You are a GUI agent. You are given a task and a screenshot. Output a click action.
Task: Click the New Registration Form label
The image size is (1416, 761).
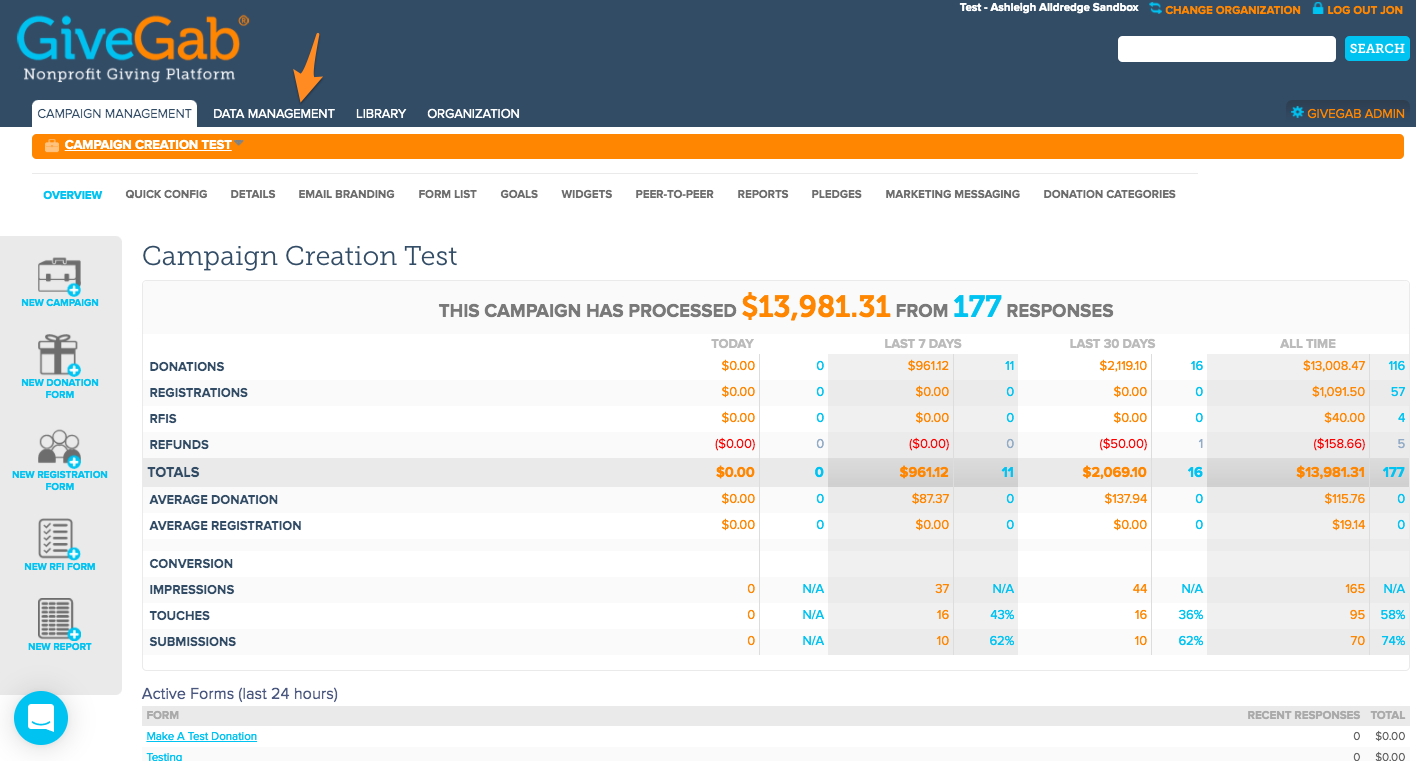point(60,480)
